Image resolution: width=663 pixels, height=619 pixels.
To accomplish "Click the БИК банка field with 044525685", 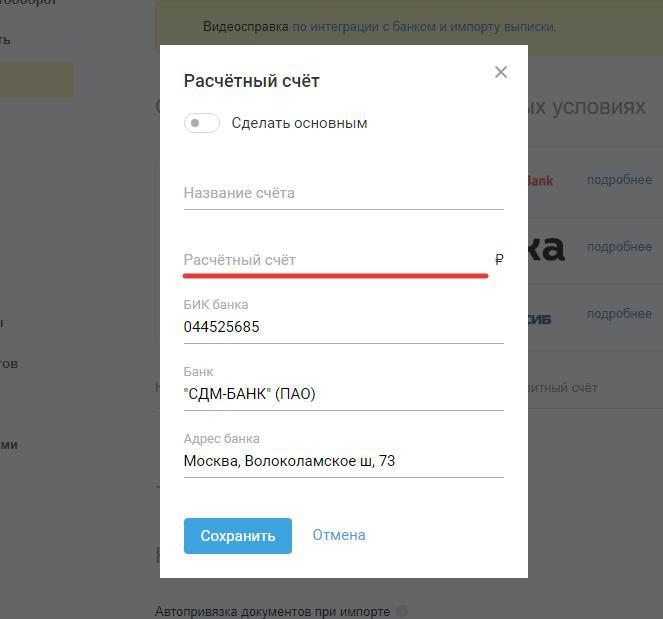I will tap(343, 327).
